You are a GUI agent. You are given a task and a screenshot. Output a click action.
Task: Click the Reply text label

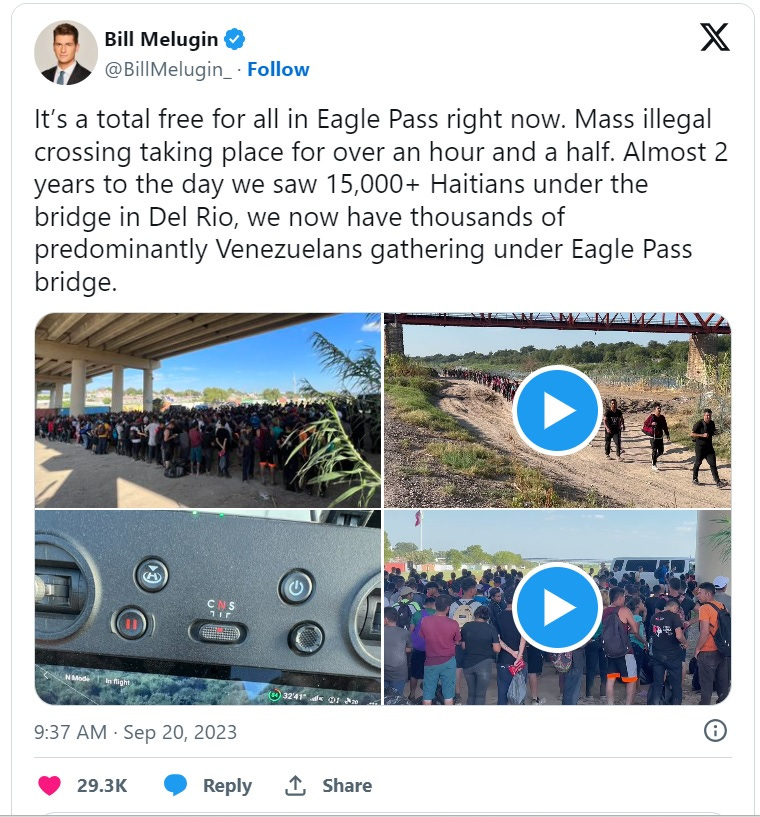(227, 785)
